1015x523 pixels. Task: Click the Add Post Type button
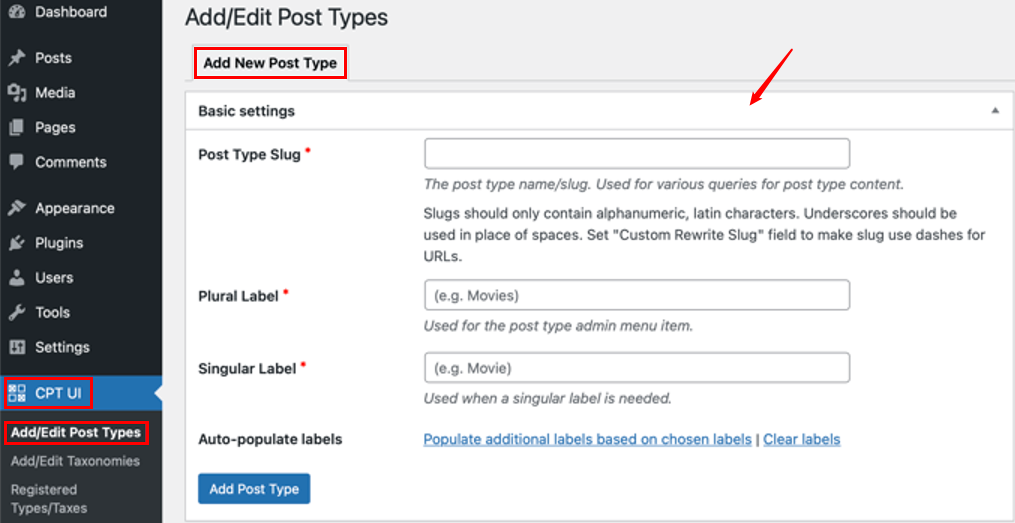coord(254,489)
